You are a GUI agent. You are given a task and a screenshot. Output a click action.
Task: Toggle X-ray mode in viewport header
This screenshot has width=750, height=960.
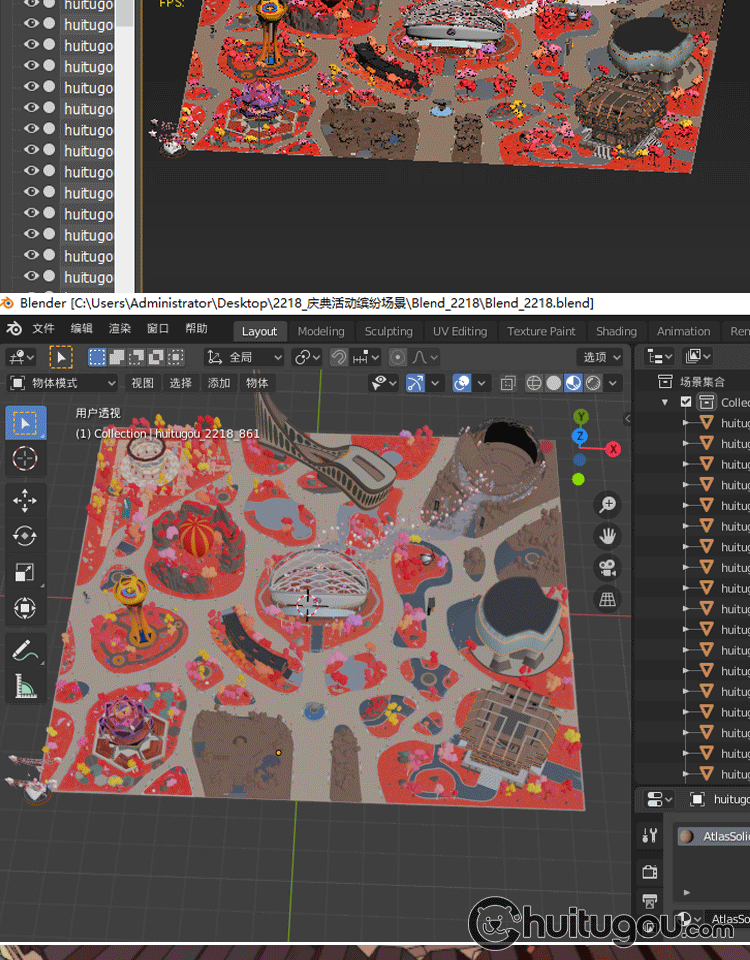508,383
